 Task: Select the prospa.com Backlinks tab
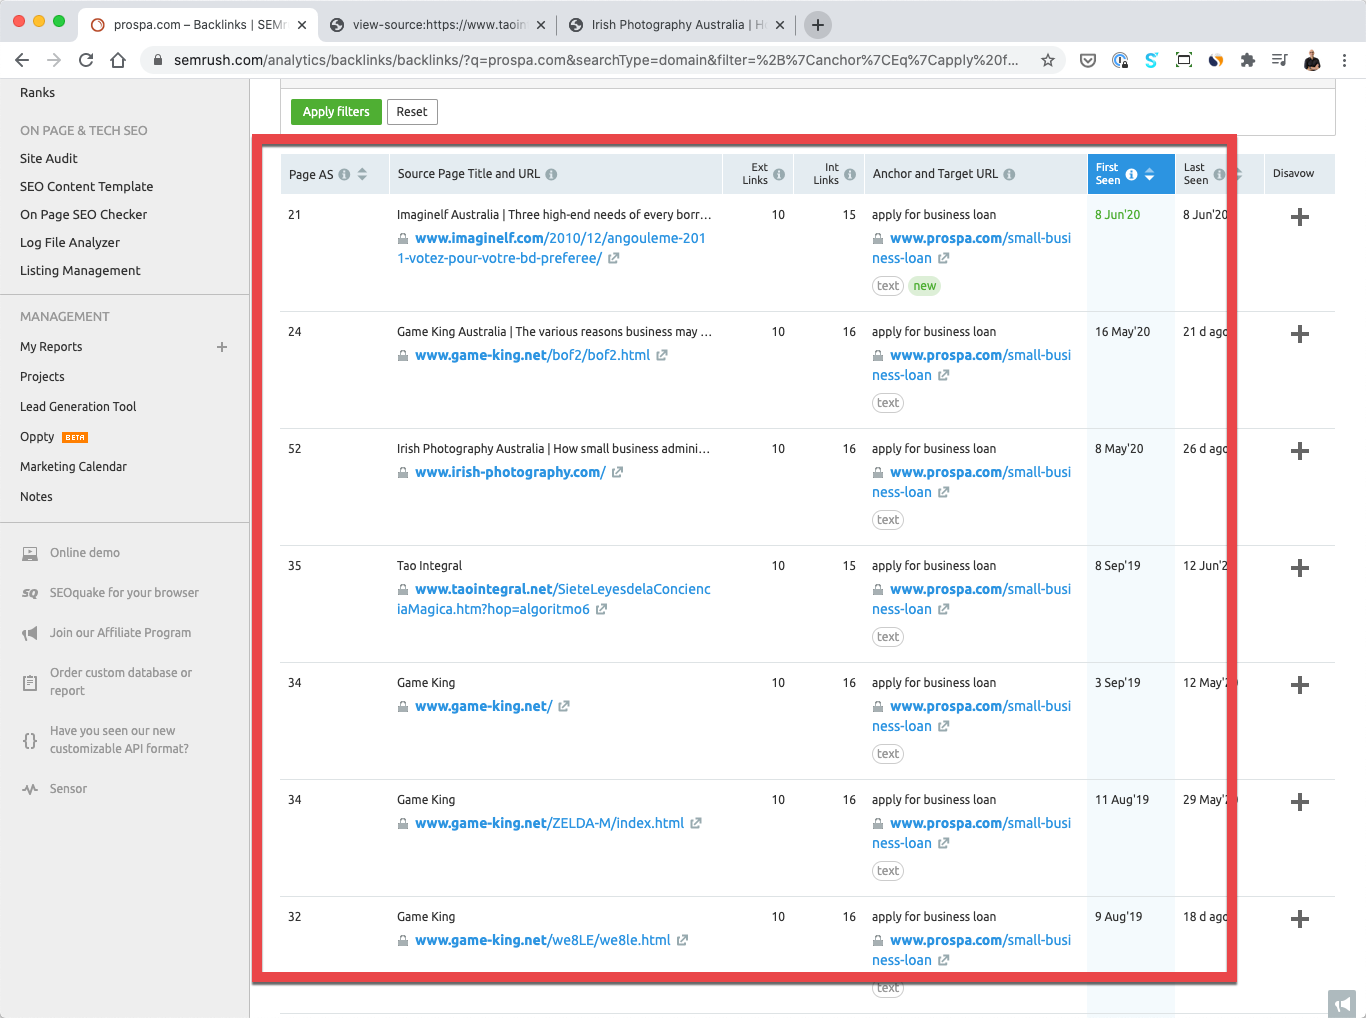(x=198, y=25)
